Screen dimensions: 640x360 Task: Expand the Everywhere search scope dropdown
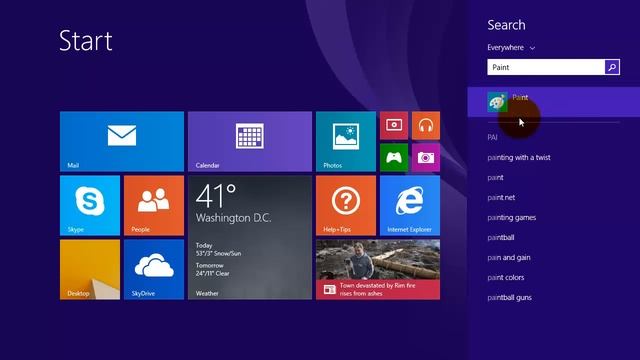coord(511,48)
